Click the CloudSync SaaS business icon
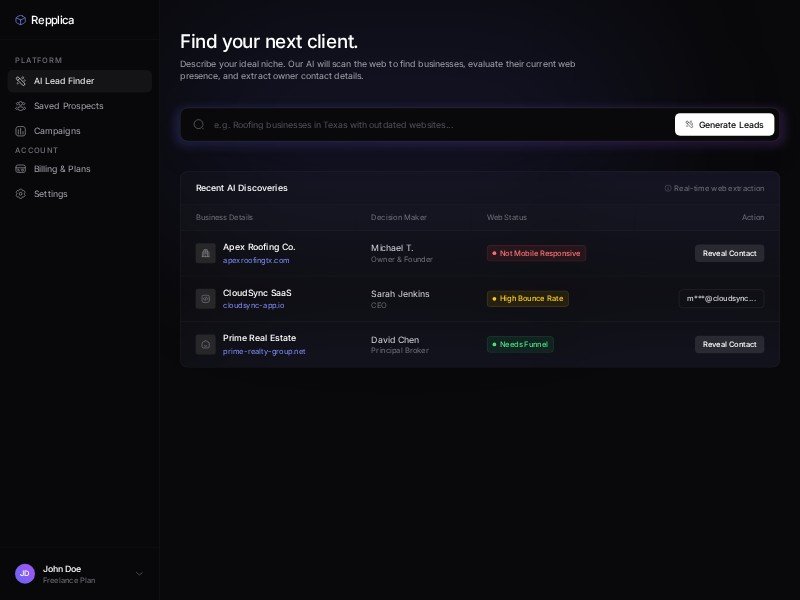The height and width of the screenshot is (600, 800). tap(206, 298)
